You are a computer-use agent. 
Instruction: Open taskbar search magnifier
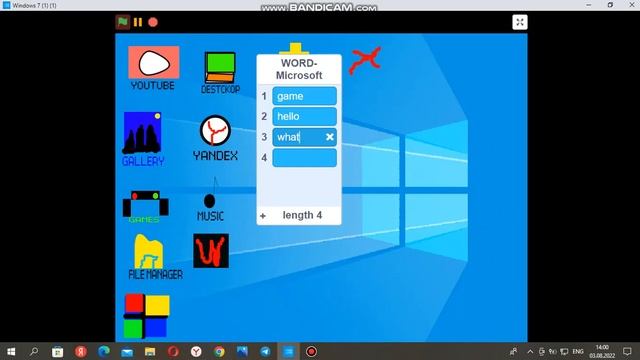tap(34, 351)
